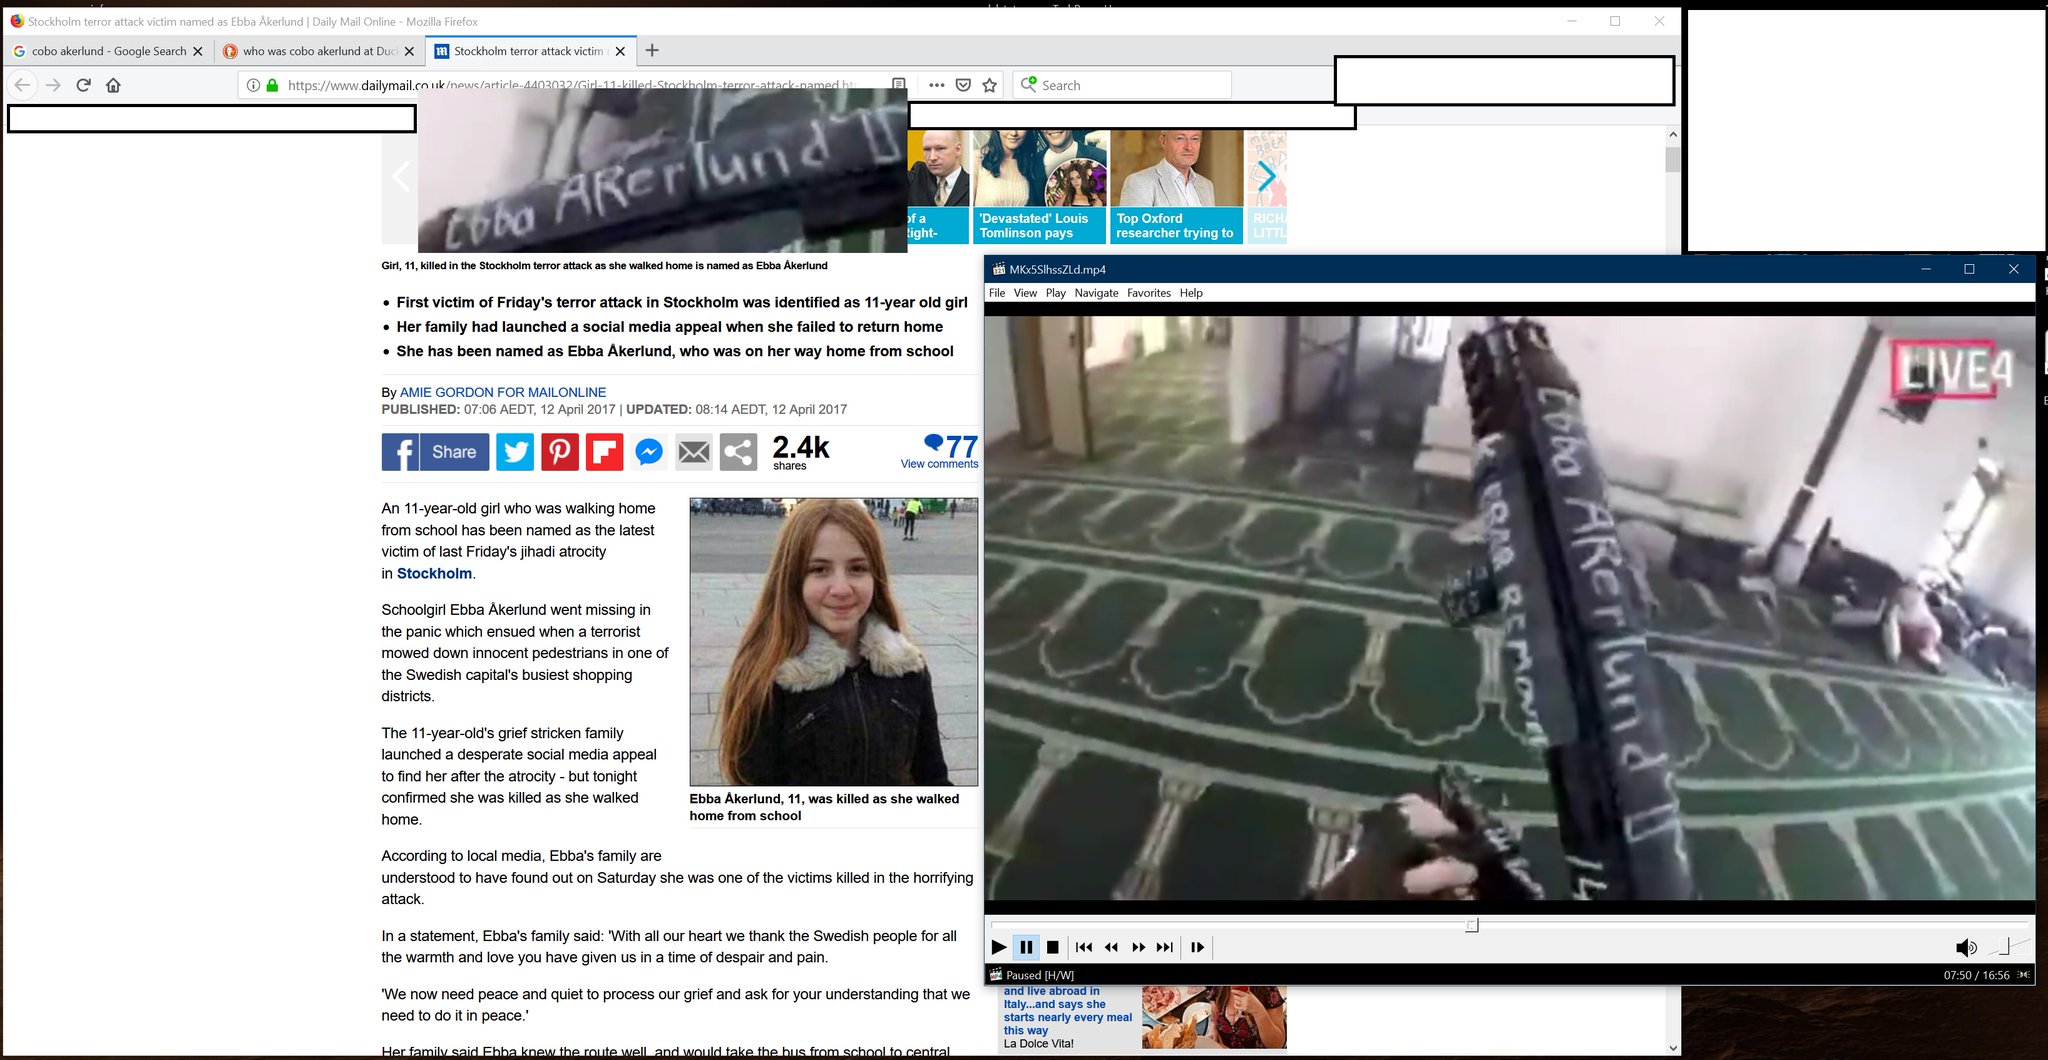Image resolution: width=2048 pixels, height=1060 pixels.
Task: Close the Google Search tab
Action: (197, 51)
